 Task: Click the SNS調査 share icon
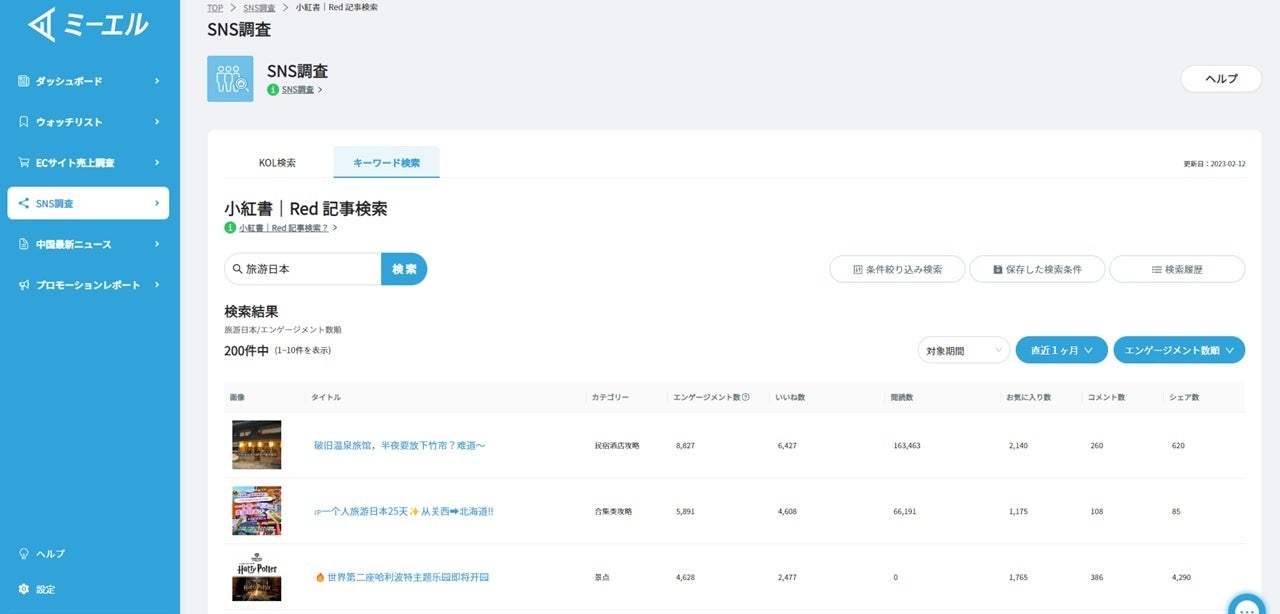click(x=22, y=203)
